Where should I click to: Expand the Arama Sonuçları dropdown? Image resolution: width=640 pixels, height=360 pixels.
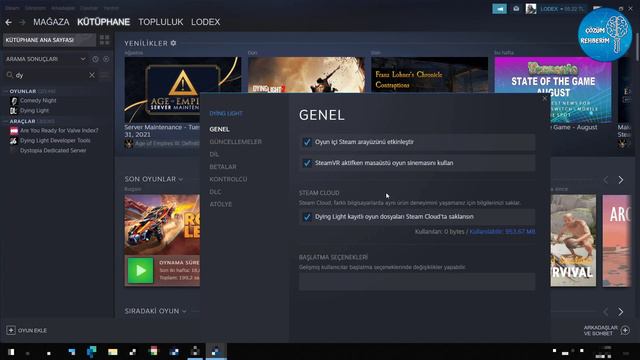click(x=83, y=59)
